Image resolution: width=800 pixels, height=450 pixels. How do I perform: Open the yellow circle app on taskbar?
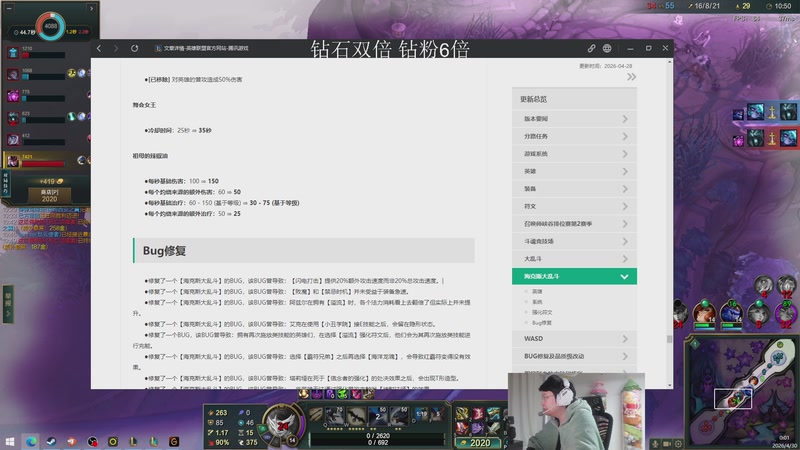[113, 441]
